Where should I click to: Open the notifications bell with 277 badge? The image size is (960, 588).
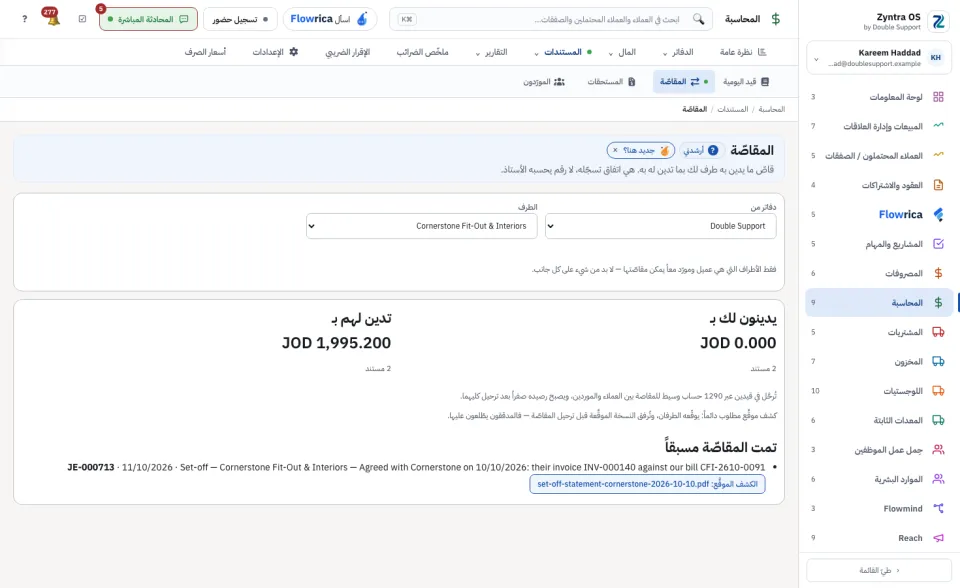click(x=52, y=17)
